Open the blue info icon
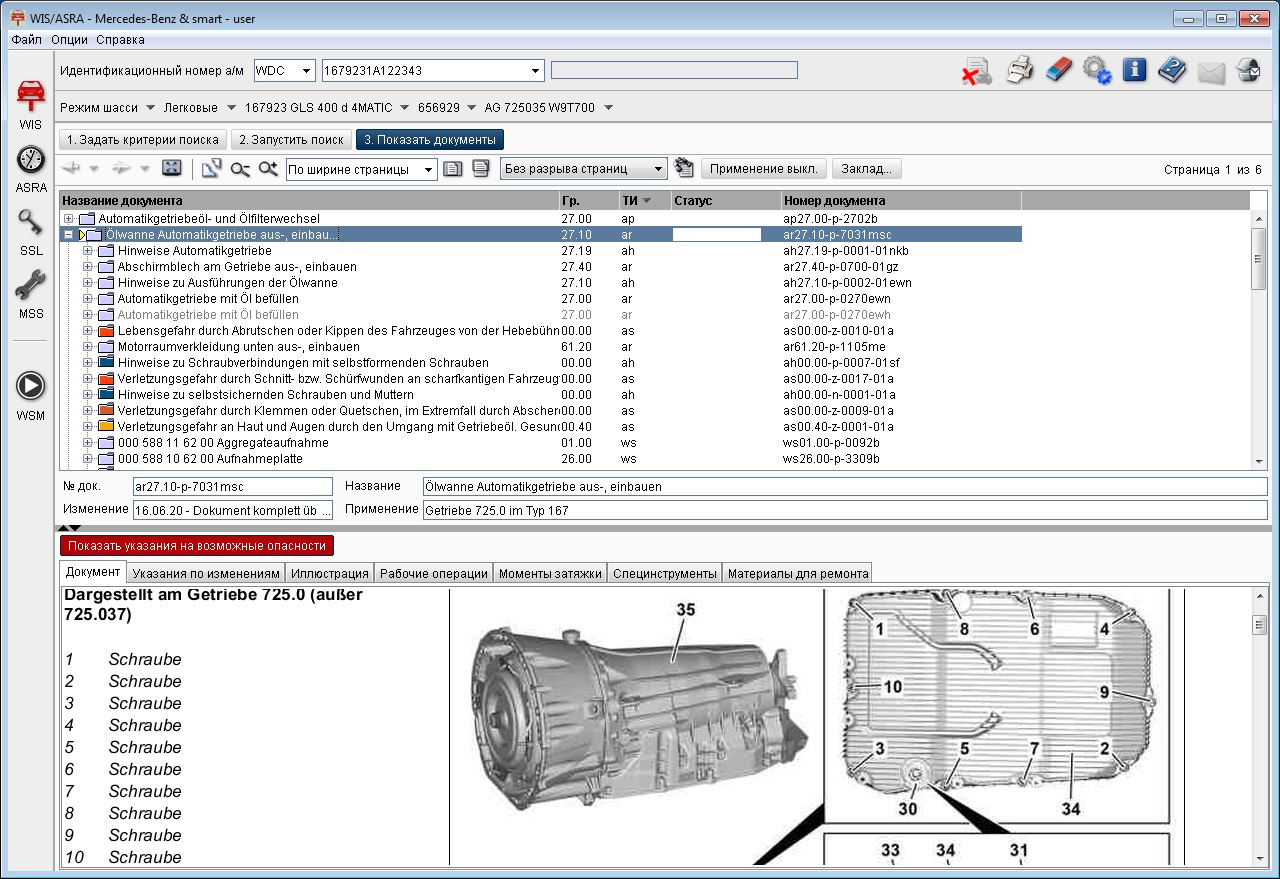This screenshot has width=1280, height=879. tap(1134, 71)
